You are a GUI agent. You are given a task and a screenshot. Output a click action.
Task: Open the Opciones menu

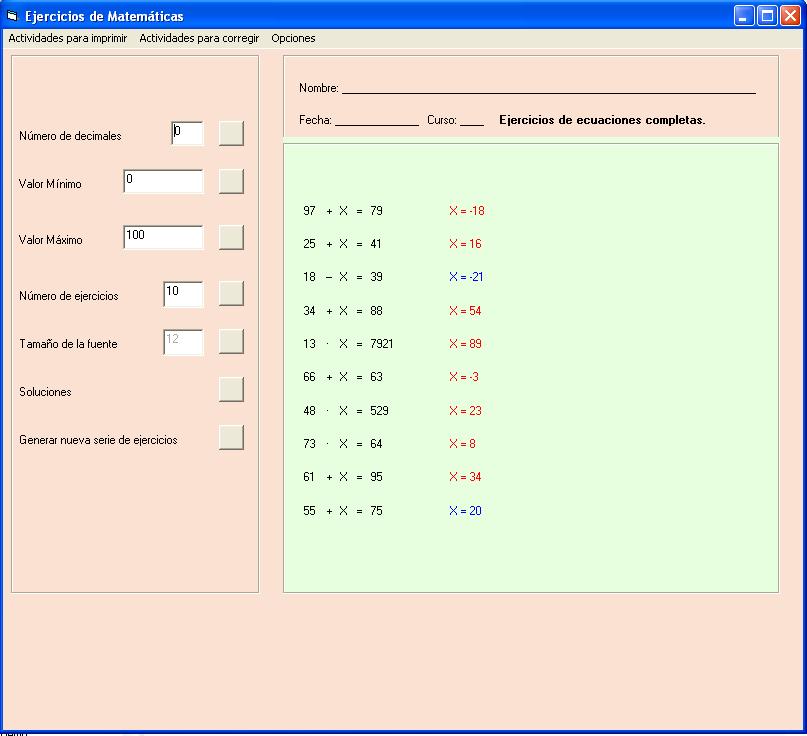[293, 38]
